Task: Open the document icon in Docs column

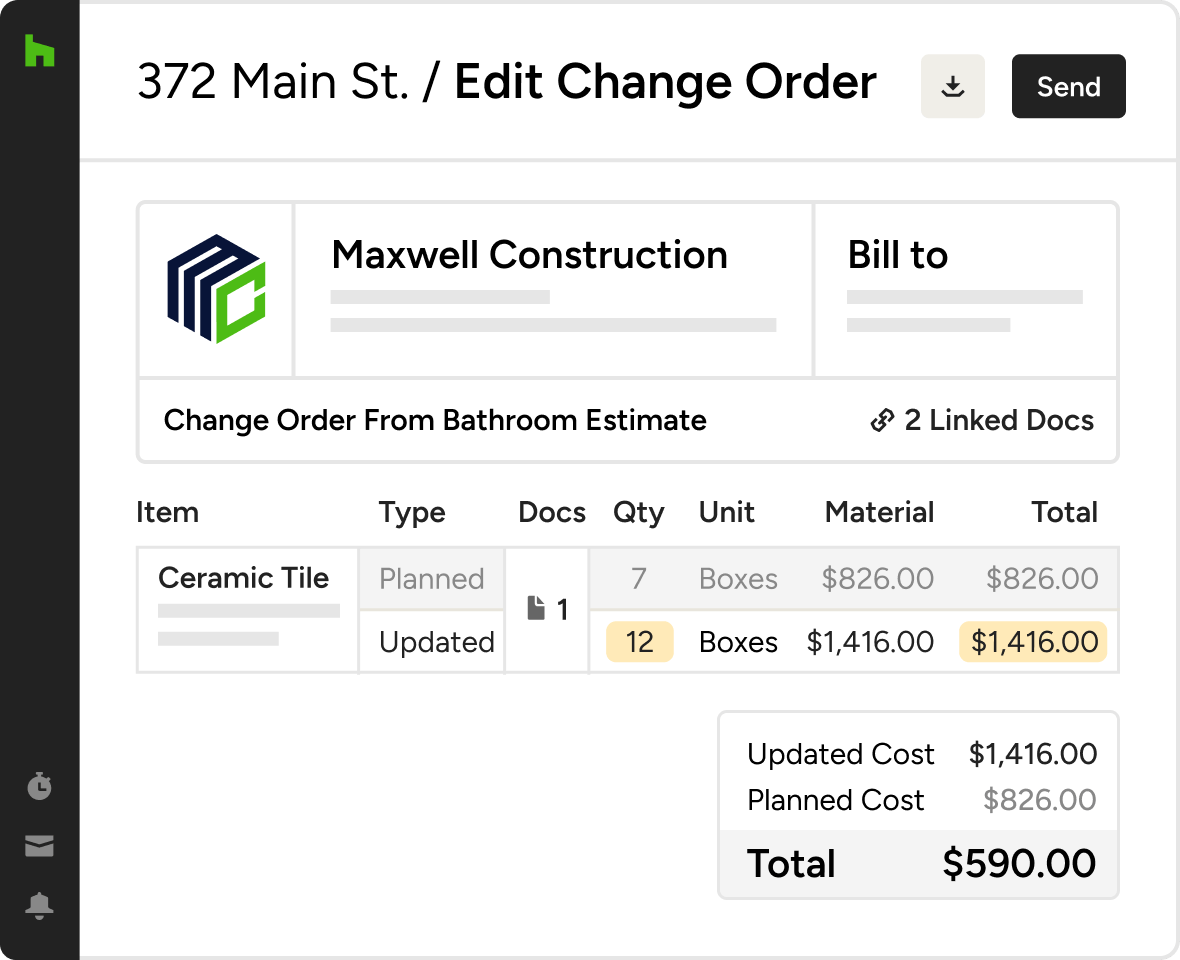Action: point(537,609)
